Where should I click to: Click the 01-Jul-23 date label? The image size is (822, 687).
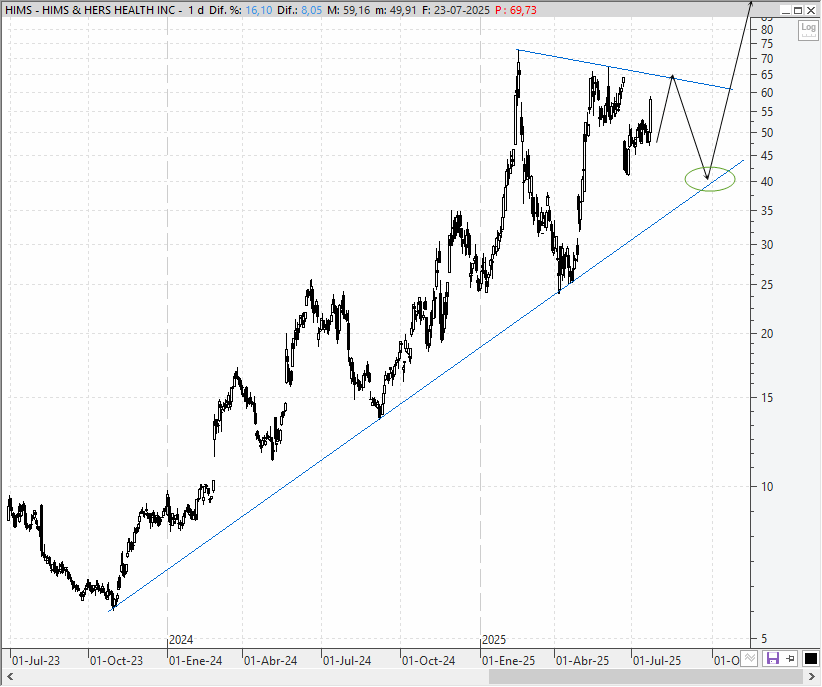coord(36,660)
